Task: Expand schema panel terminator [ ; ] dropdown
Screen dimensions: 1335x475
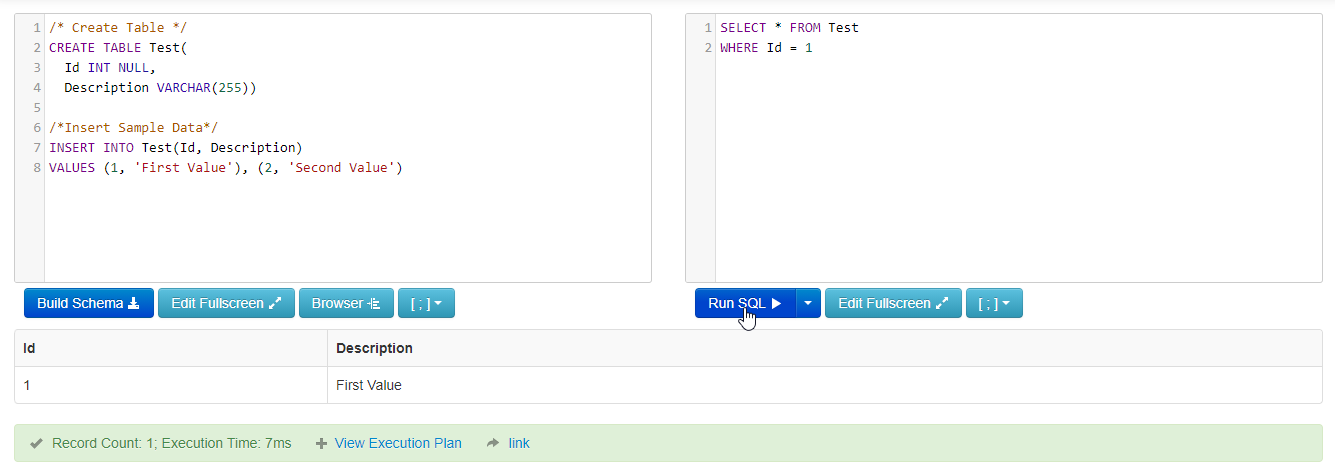Action: tap(426, 303)
